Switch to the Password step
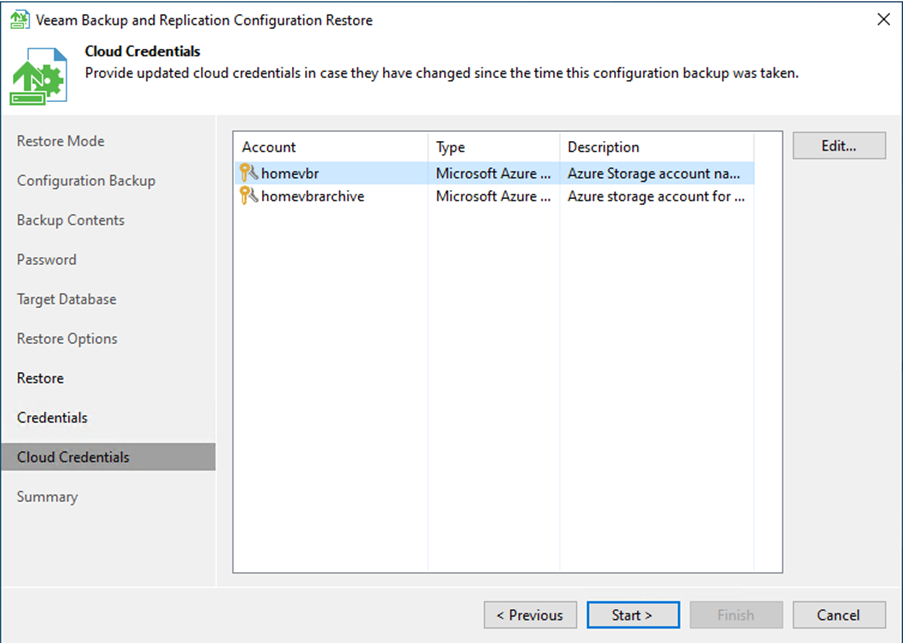Screen dimensions: 903x643 tap(47, 260)
